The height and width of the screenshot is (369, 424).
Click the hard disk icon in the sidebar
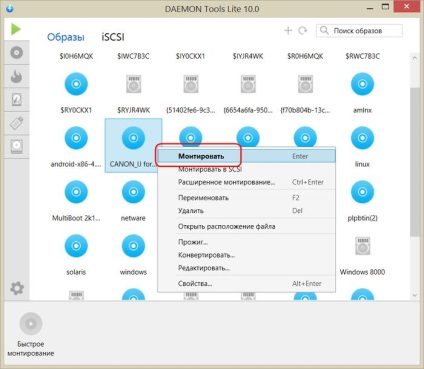(x=16, y=146)
